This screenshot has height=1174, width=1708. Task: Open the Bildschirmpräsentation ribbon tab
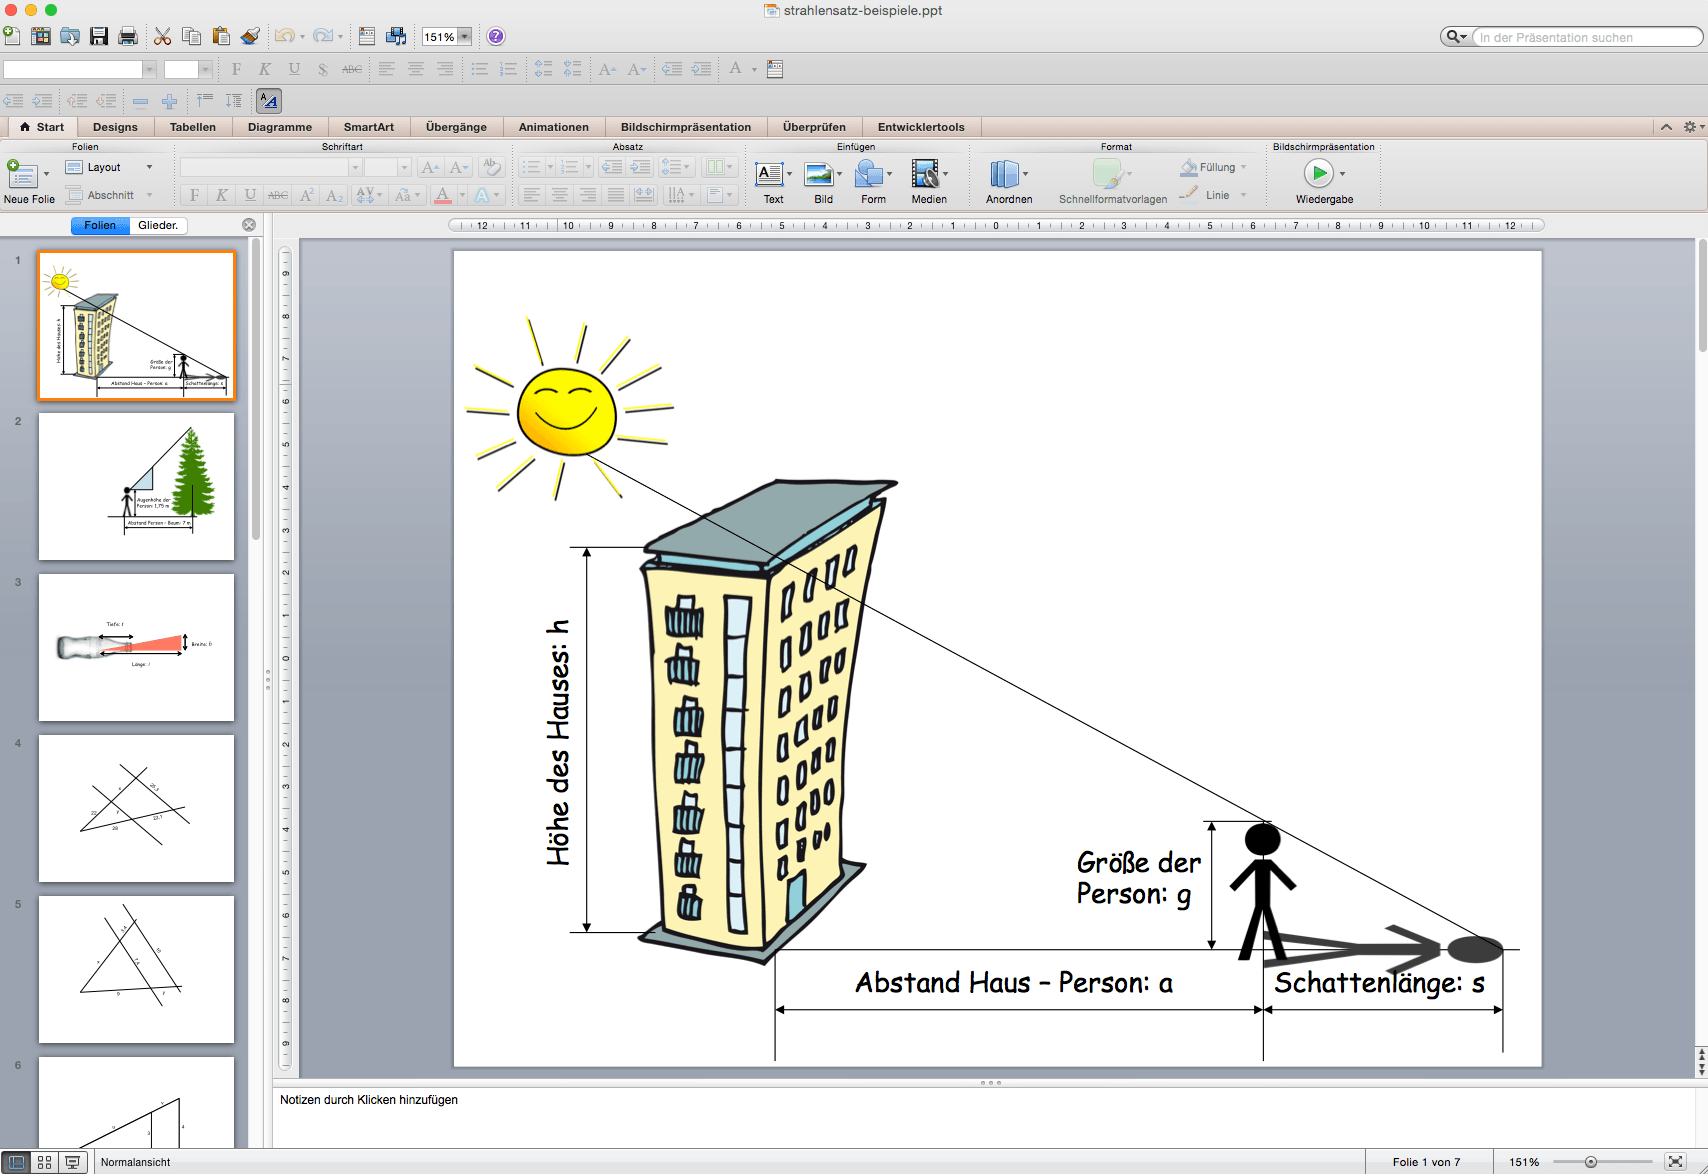pos(686,127)
